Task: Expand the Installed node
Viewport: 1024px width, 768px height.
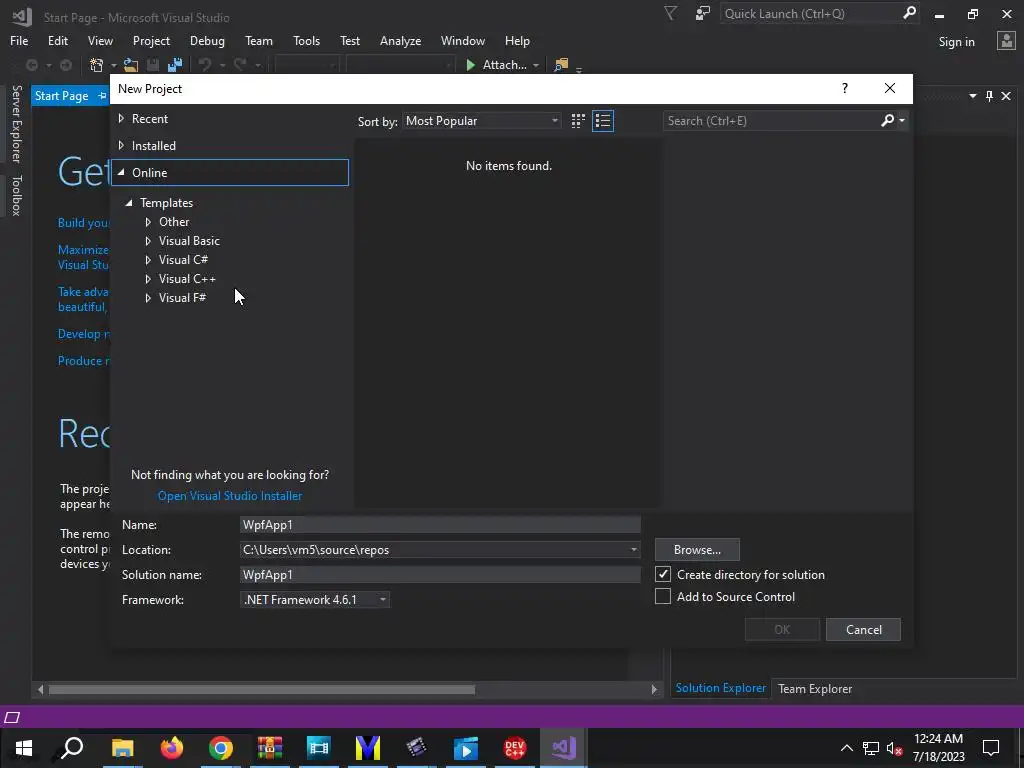Action: point(121,145)
